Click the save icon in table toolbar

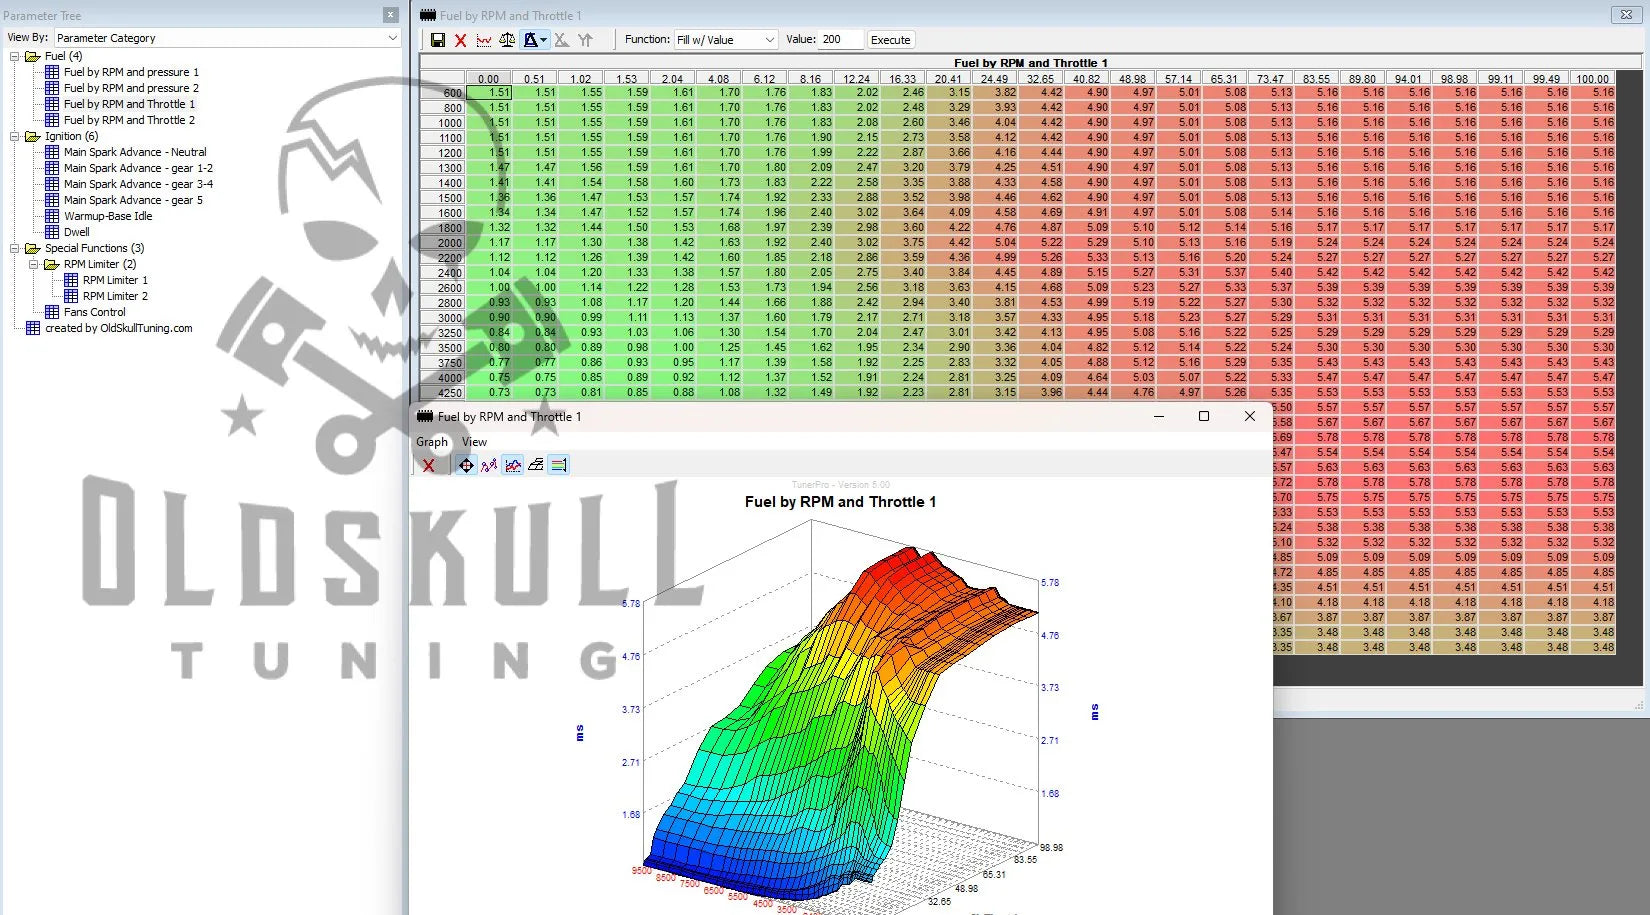(438, 40)
